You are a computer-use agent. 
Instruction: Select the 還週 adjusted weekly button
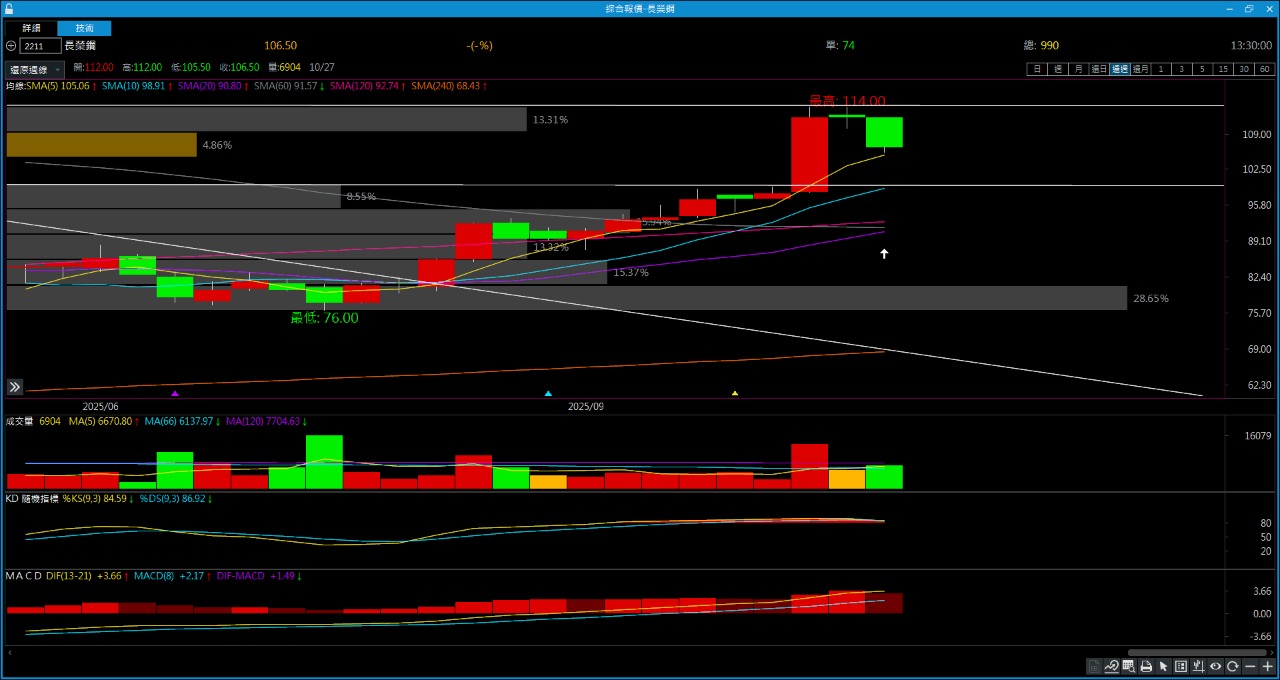pos(1119,69)
